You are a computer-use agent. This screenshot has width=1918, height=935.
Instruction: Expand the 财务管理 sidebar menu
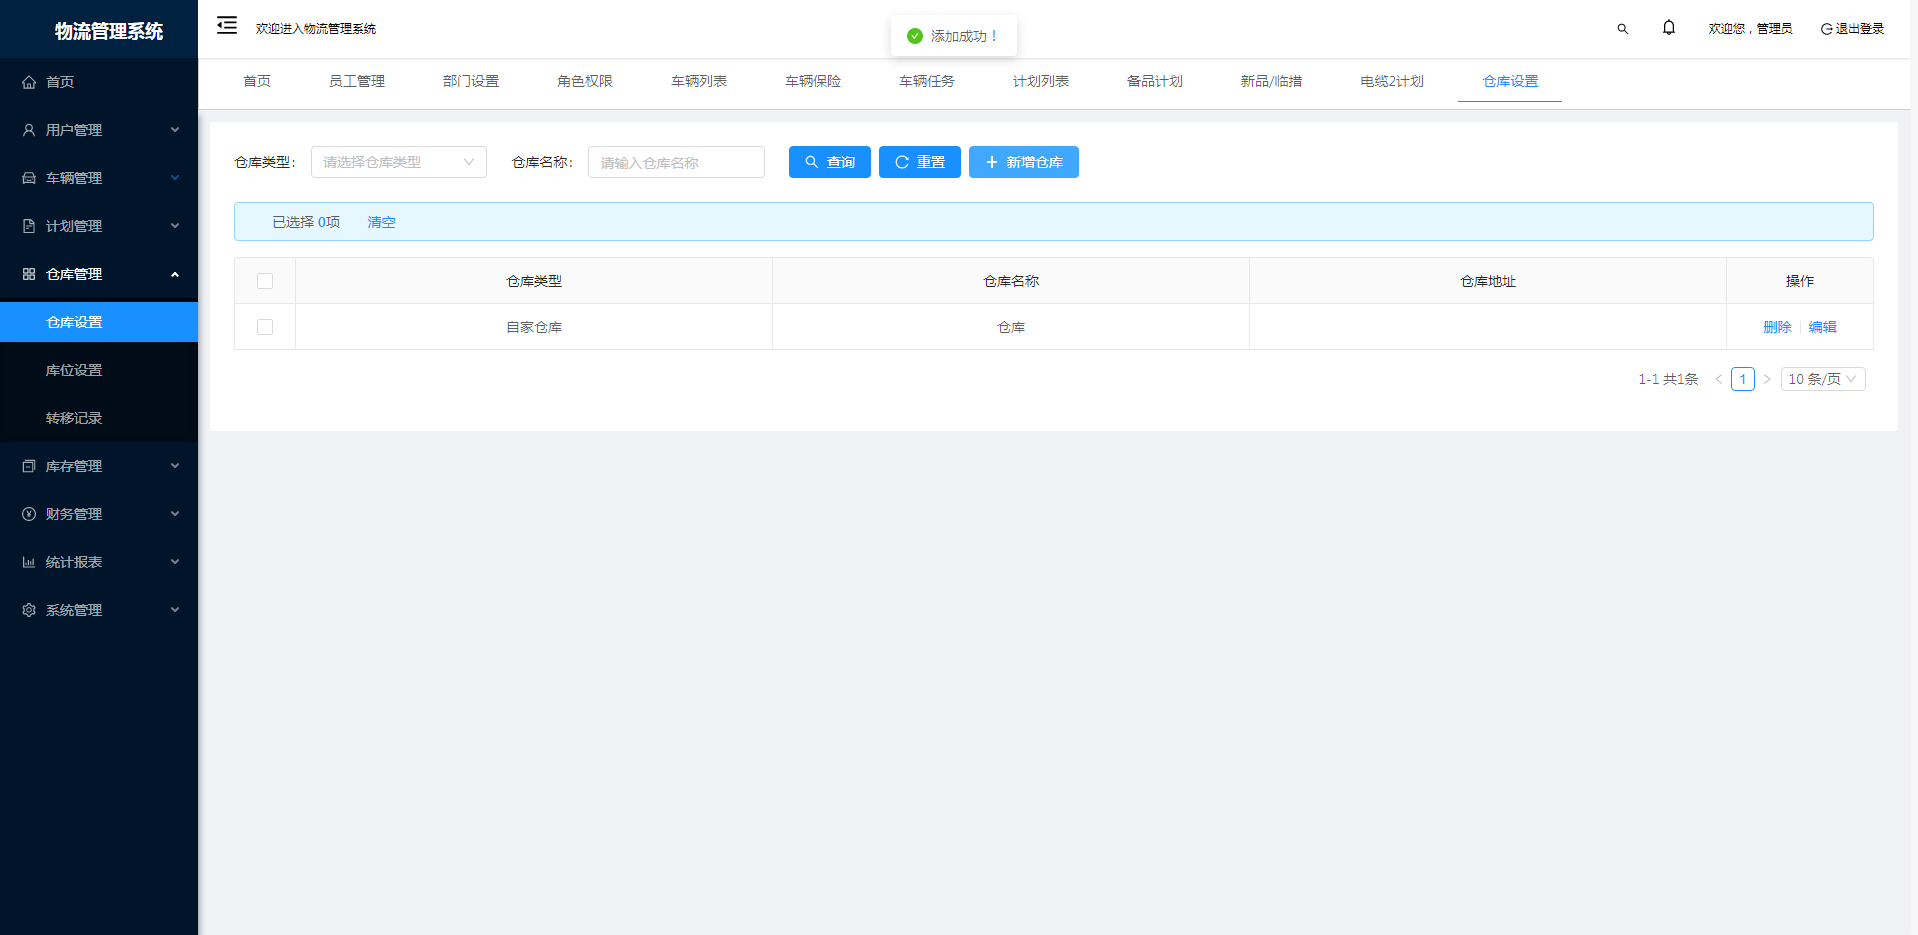(x=99, y=514)
